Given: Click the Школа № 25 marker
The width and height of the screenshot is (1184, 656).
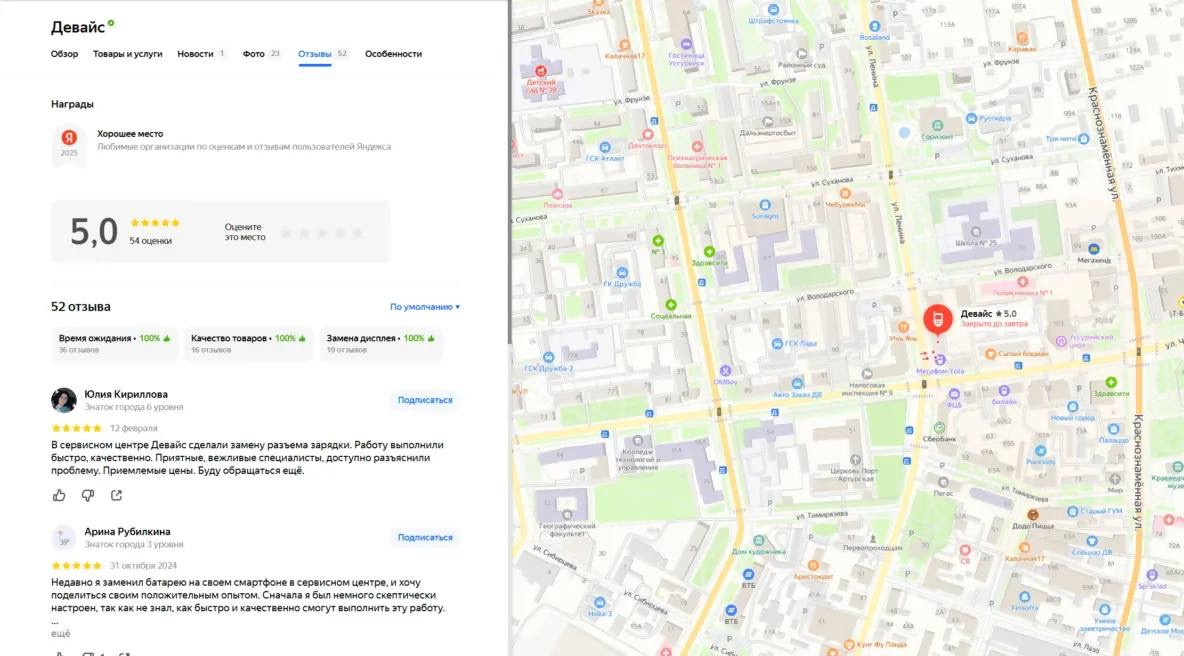Looking at the screenshot, I should [976, 233].
